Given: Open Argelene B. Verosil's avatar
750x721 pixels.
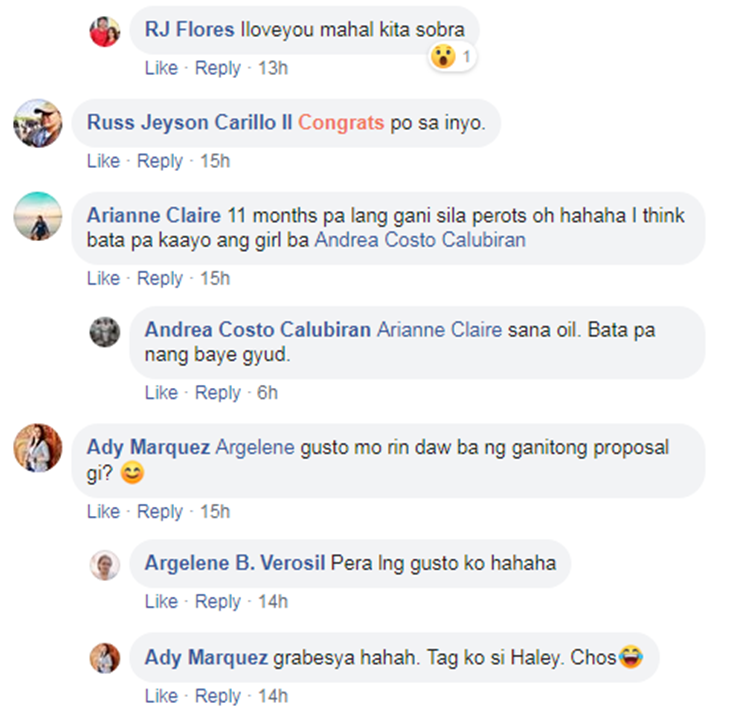Looking at the screenshot, I should coord(105,566).
